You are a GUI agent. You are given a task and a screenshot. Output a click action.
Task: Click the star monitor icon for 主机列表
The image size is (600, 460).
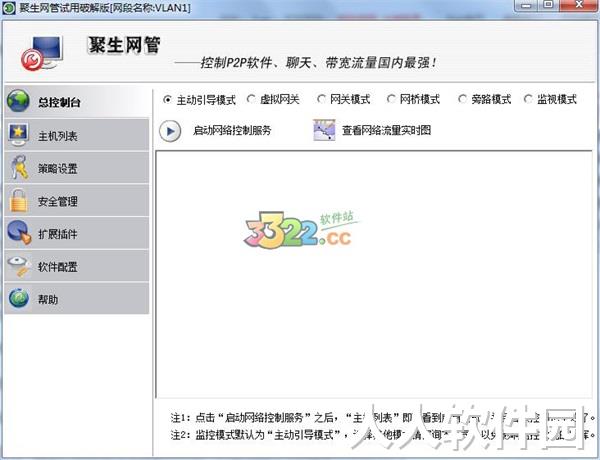(18, 134)
